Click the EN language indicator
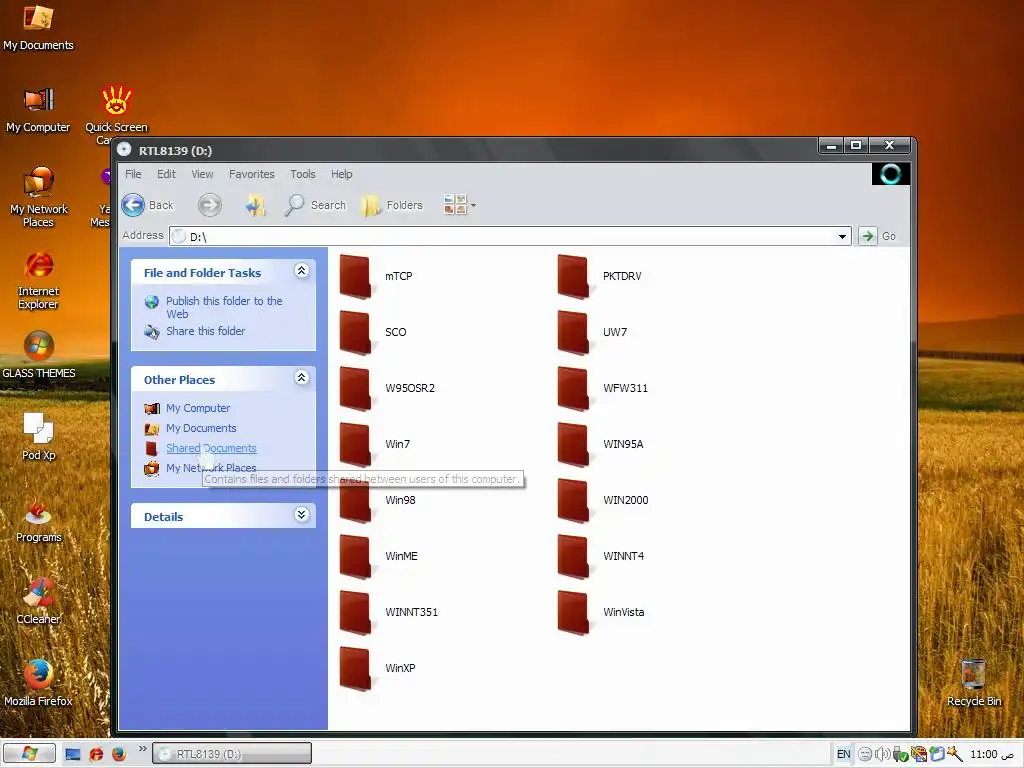 click(843, 754)
